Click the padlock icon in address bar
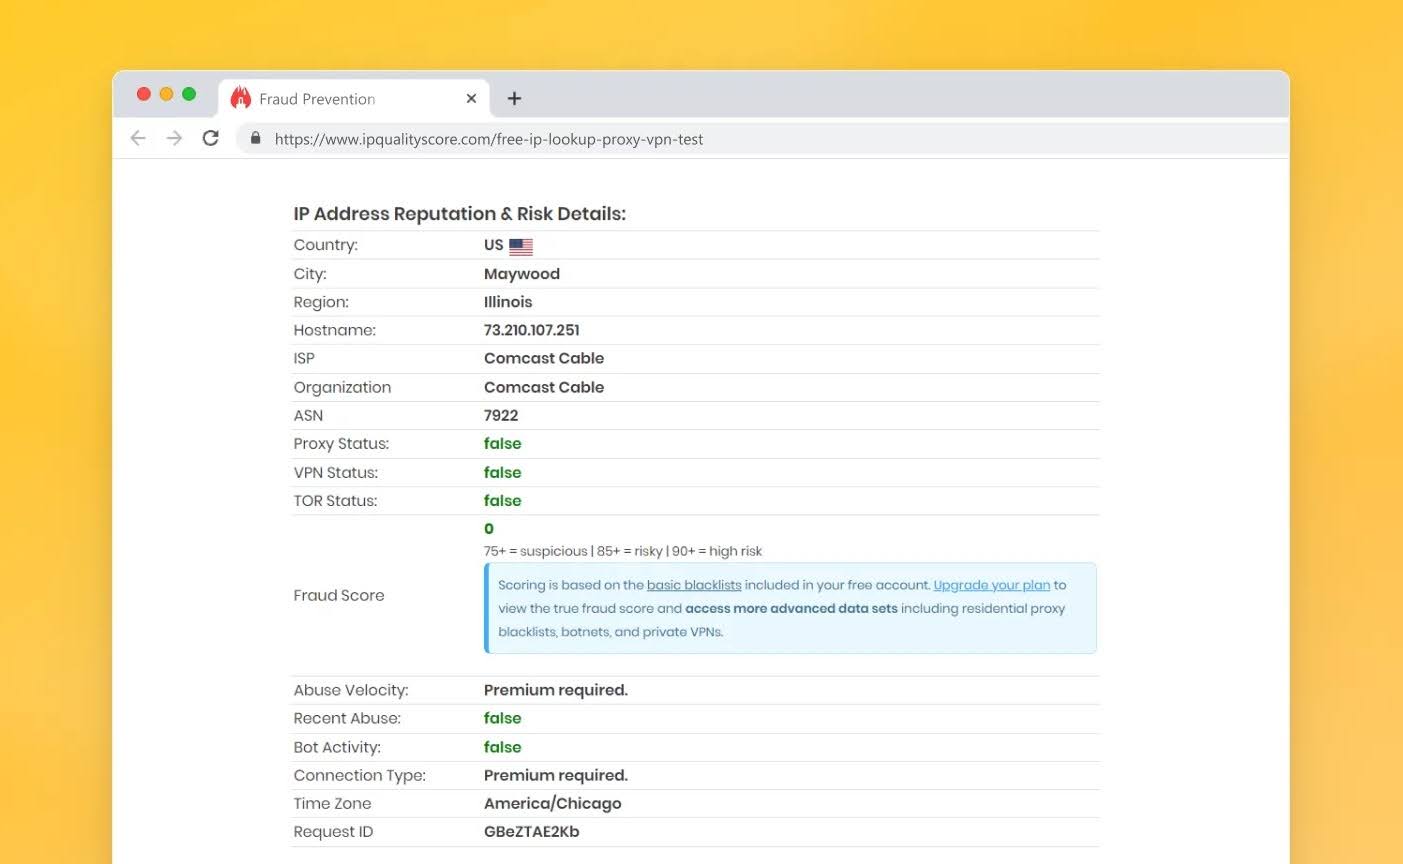This screenshot has height=864, width=1403. (256, 138)
